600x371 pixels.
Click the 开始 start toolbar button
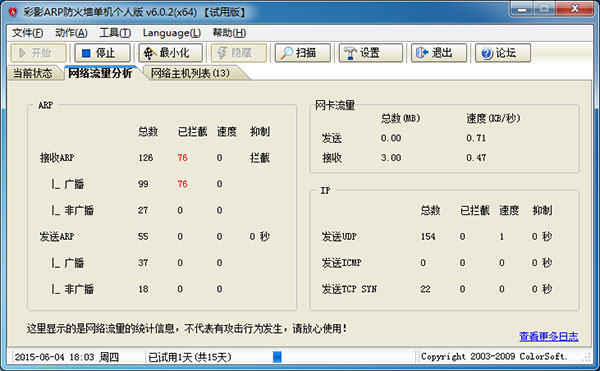[x=38, y=53]
